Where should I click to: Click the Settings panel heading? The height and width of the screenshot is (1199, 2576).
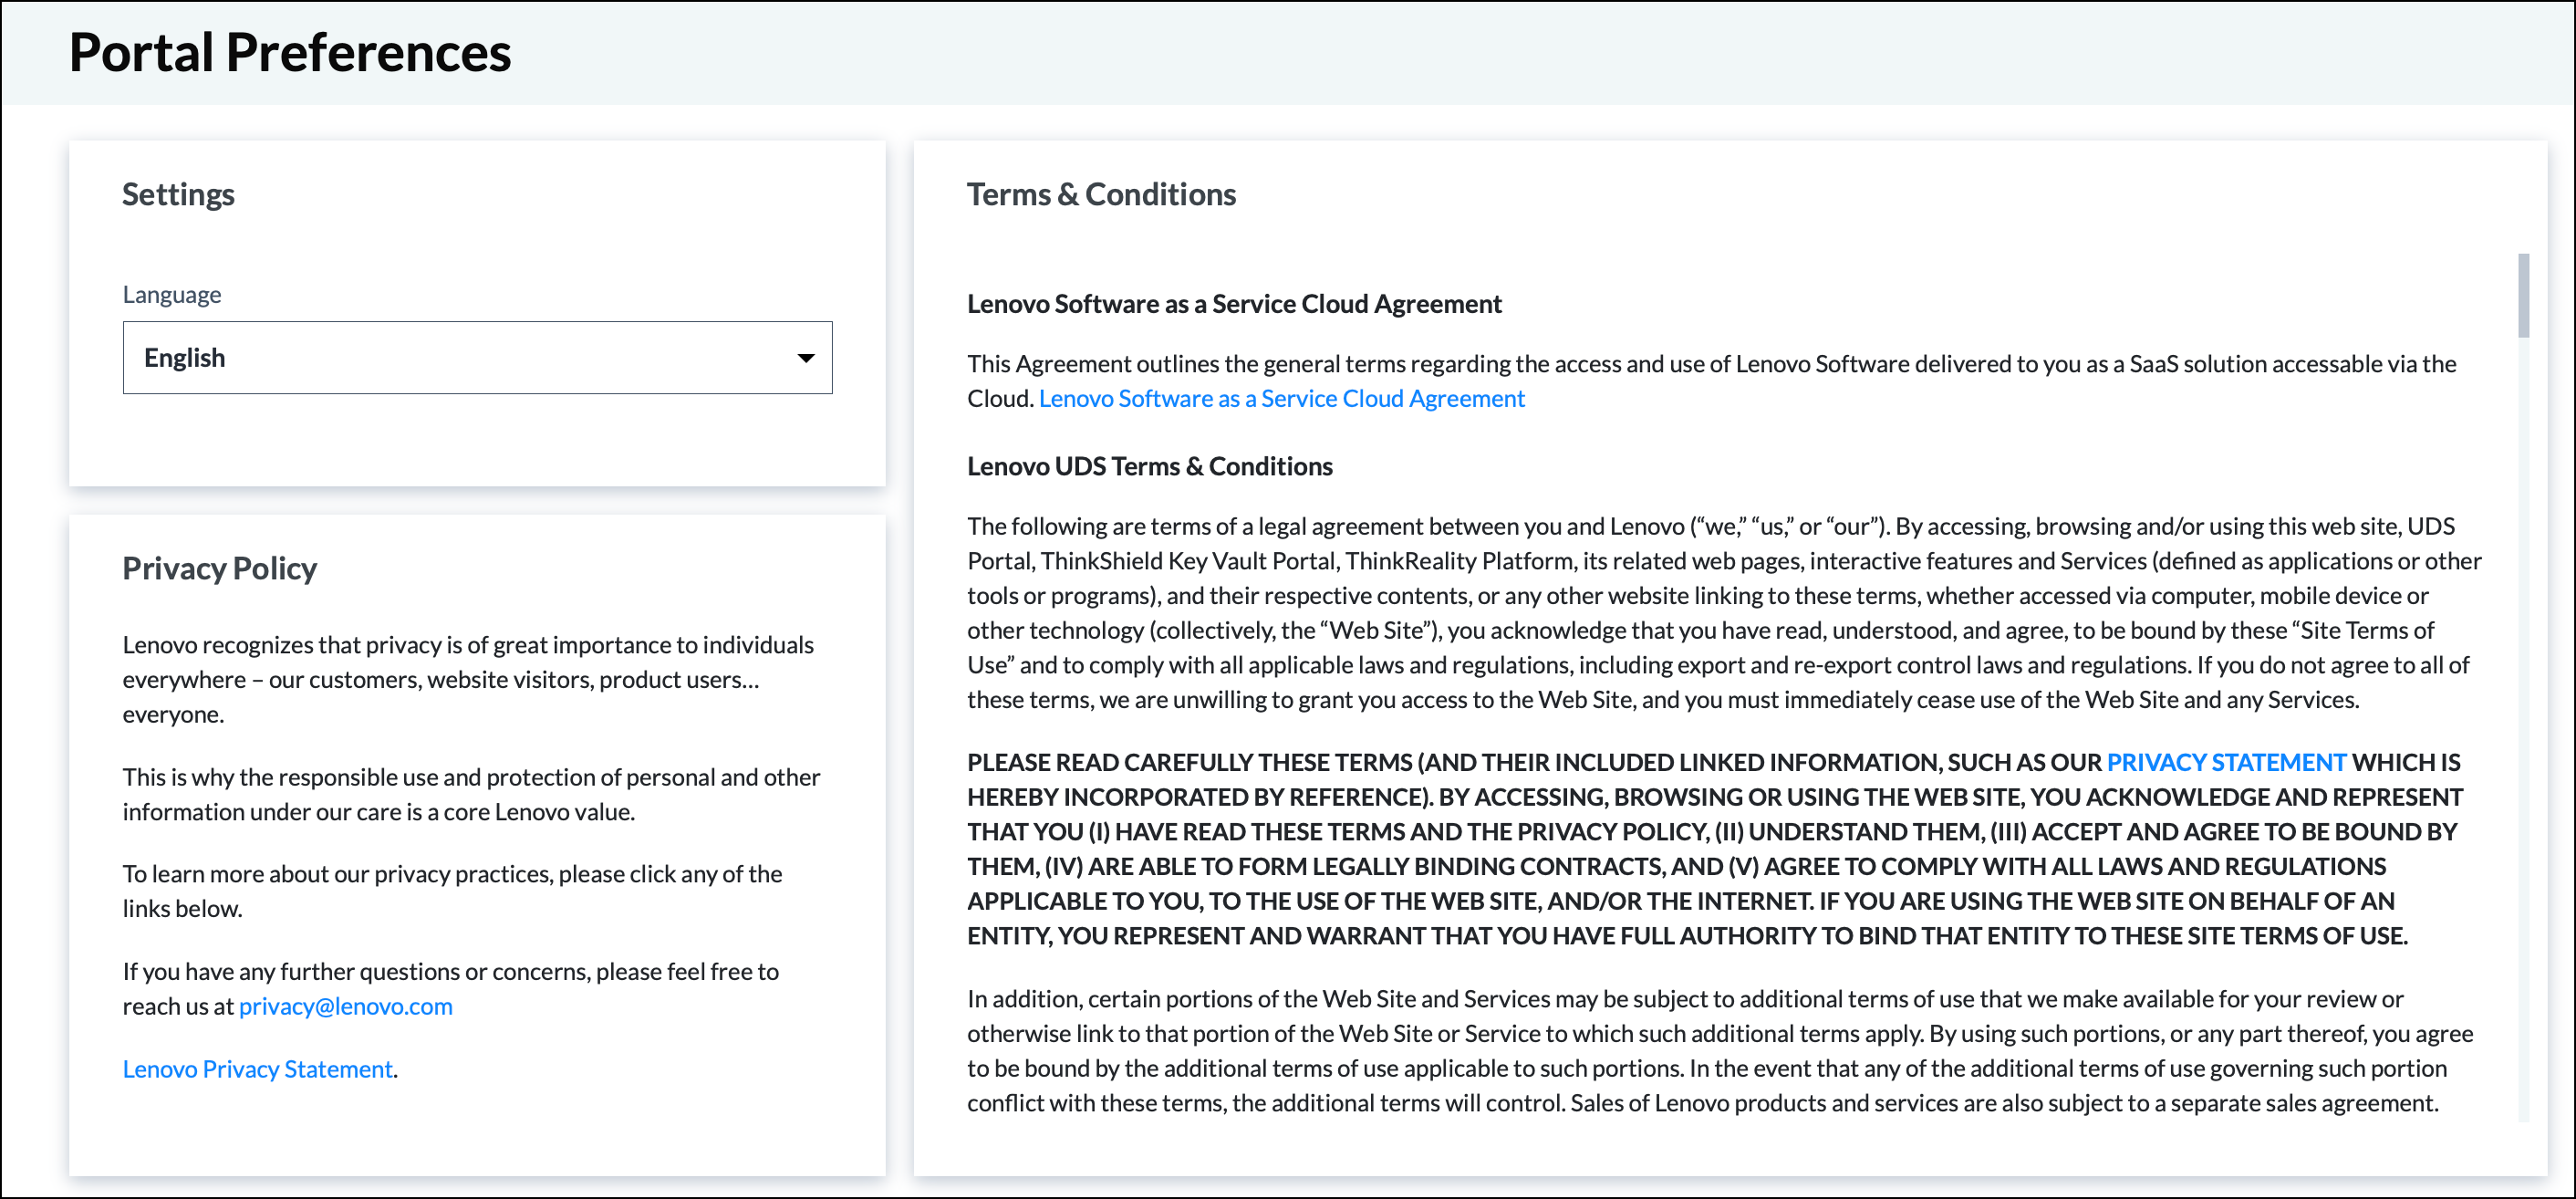coord(178,194)
